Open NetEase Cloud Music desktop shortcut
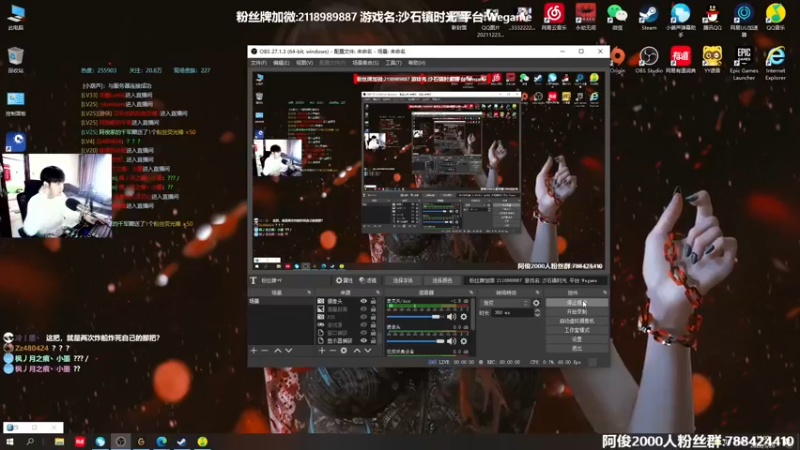The width and height of the screenshot is (800, 450). point(554,16)
